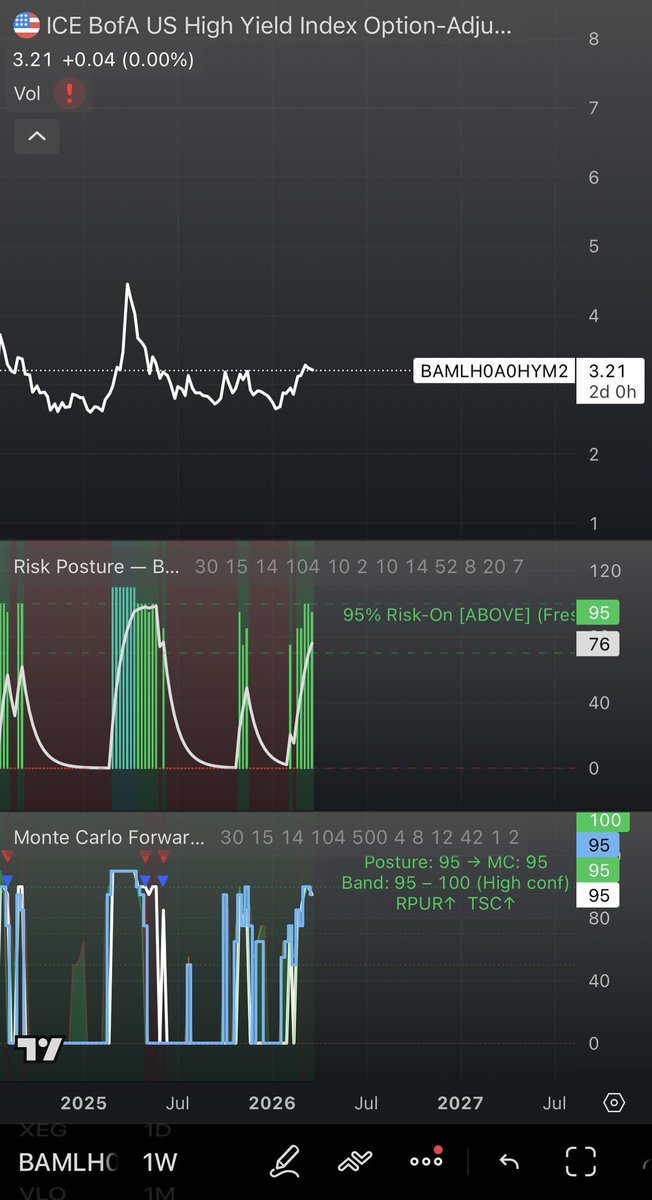This screenshot has width=652, height=1200.
Task: Click the BAMLH0A0HYM2 price label
Action: coord(494,371)
